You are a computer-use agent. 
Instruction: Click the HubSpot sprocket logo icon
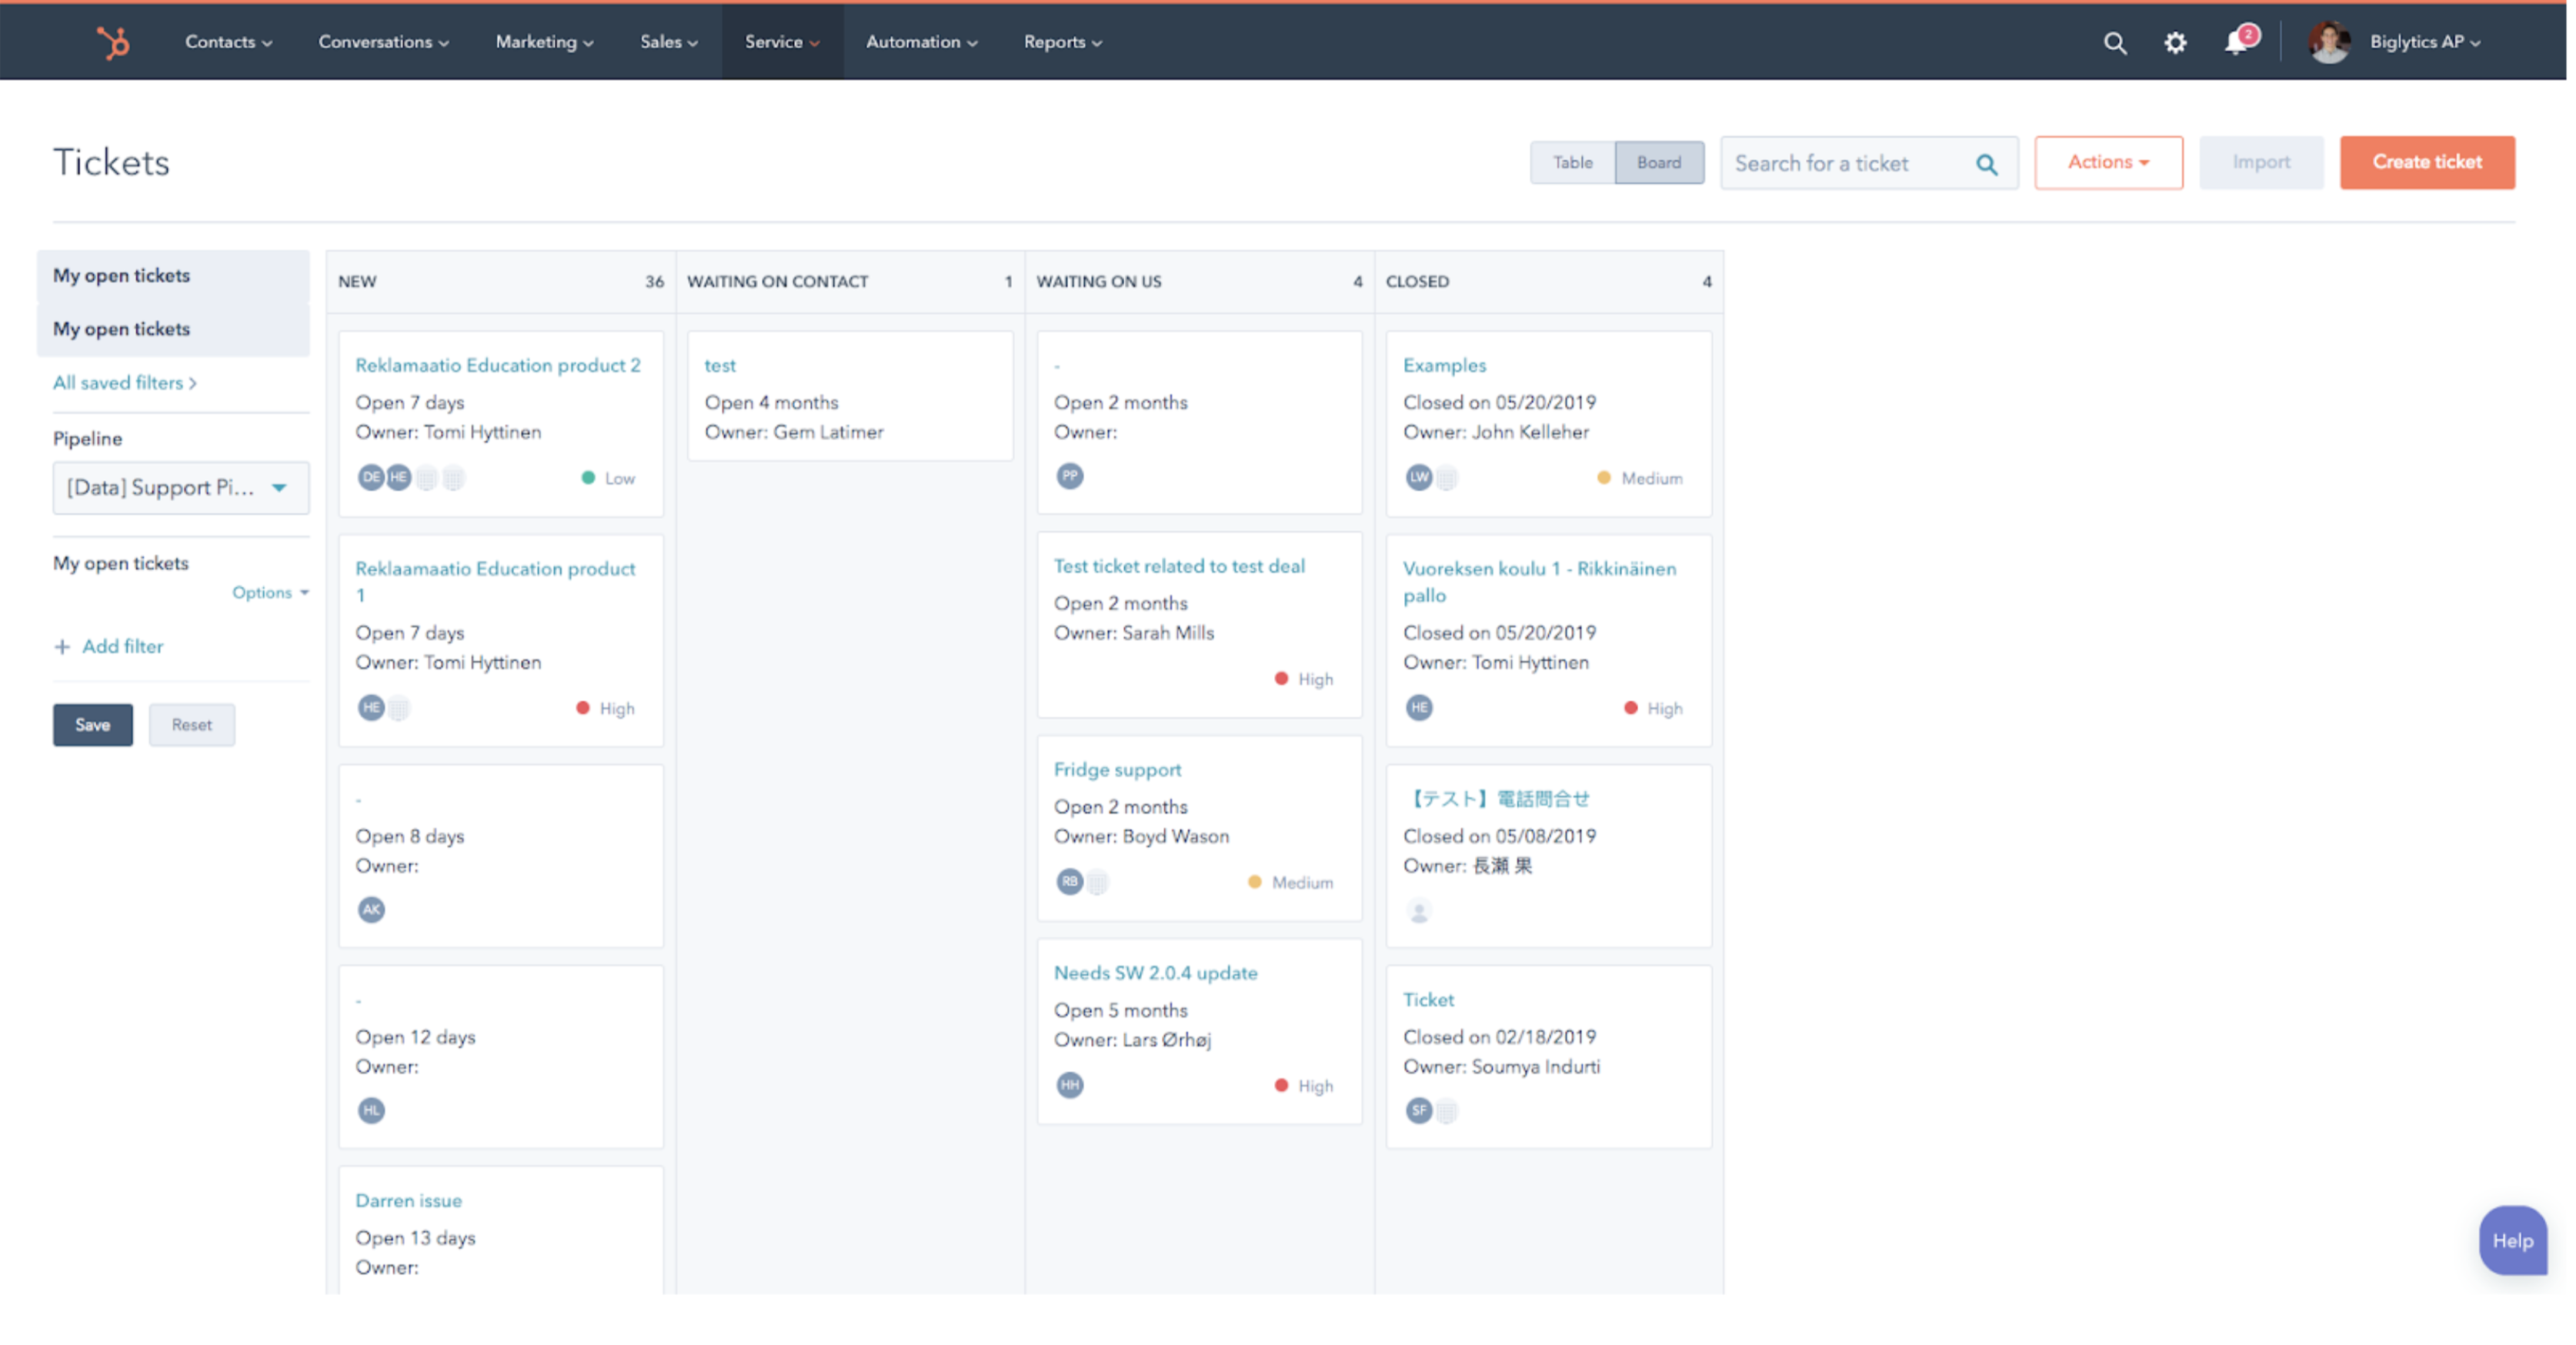(x=112, y=41)
